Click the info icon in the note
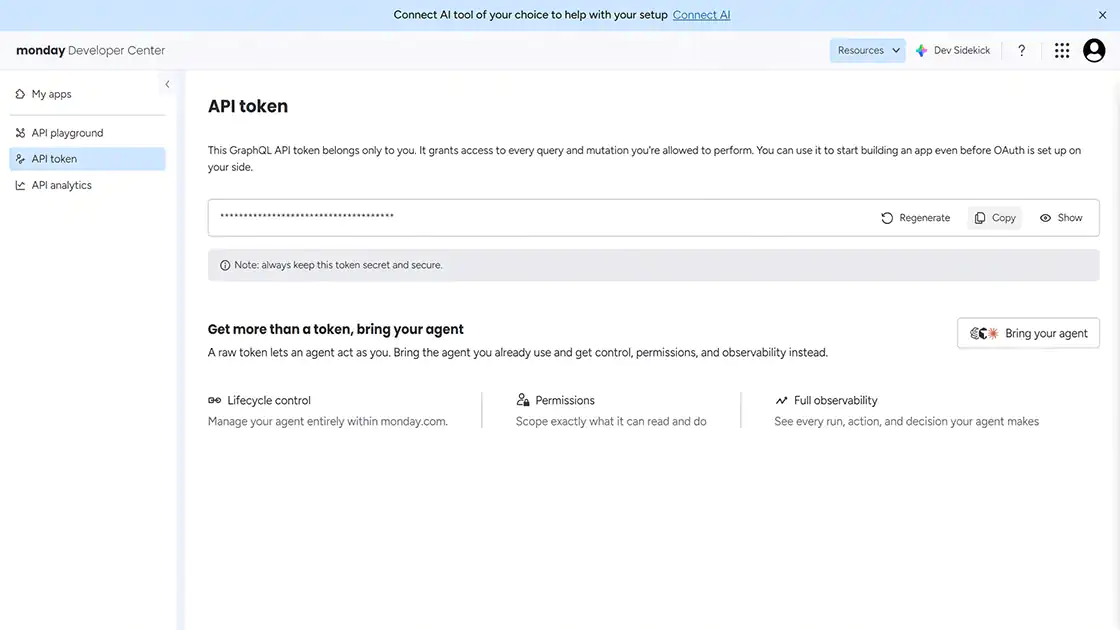 [225, 265]
